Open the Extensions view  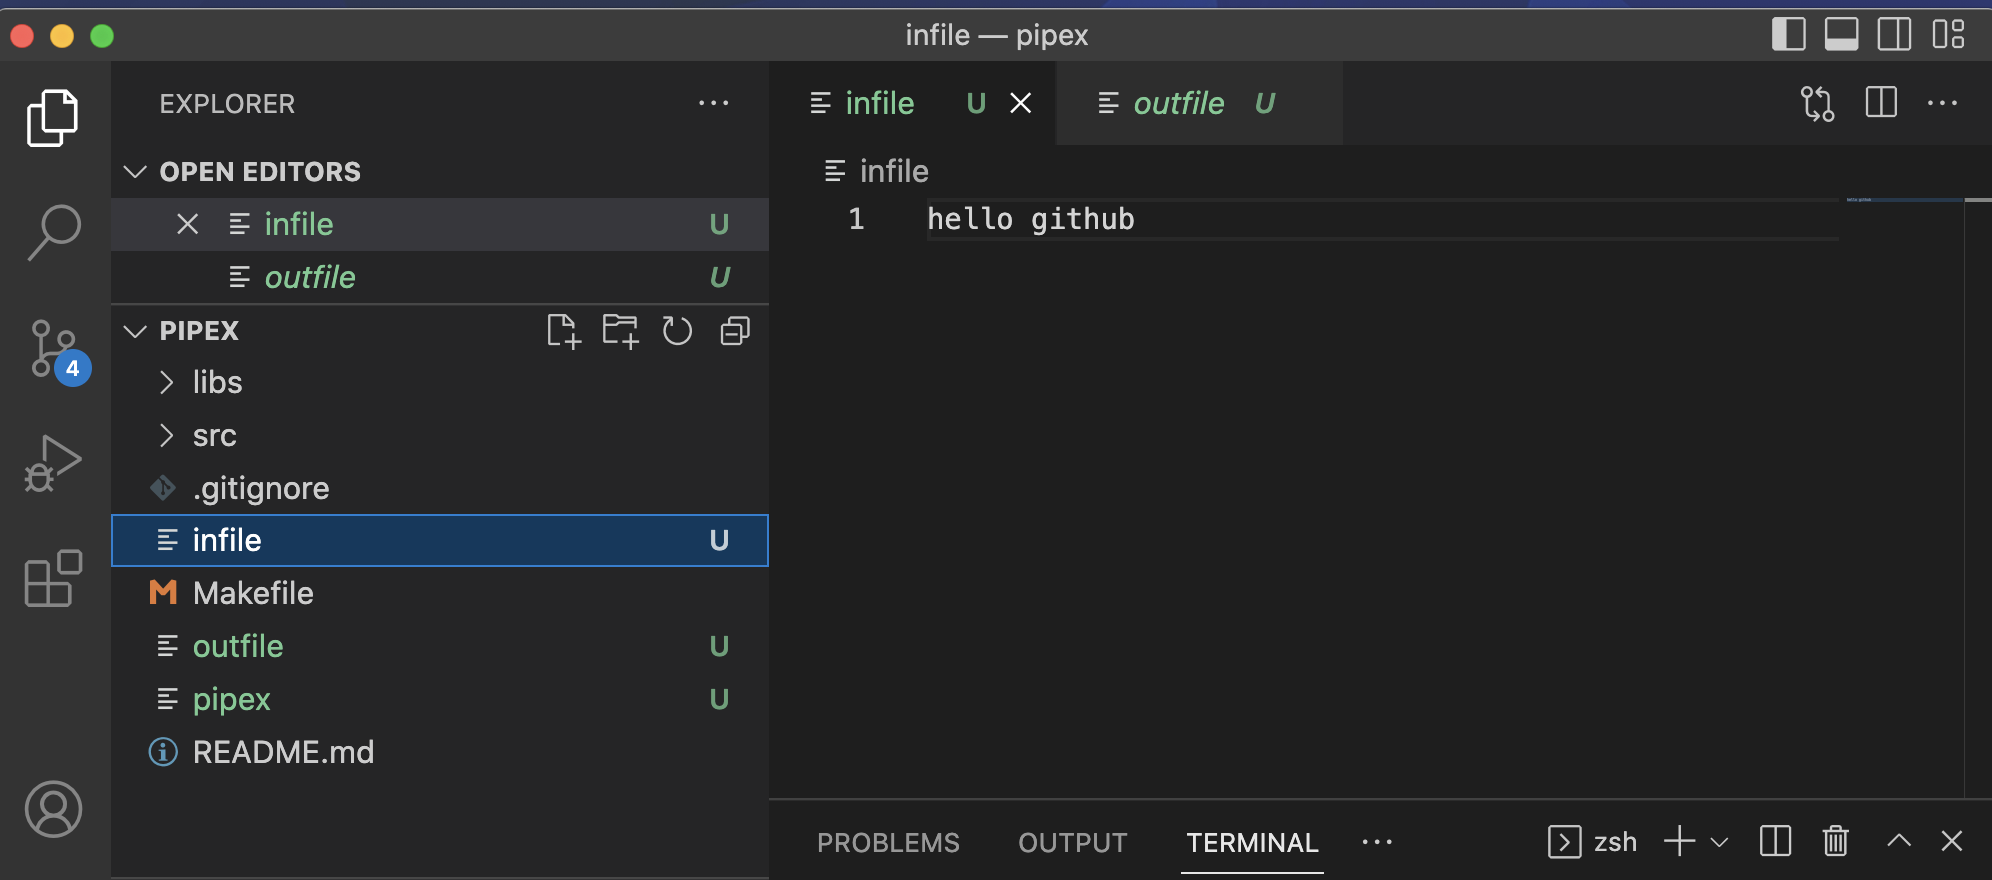click(53, 578)
